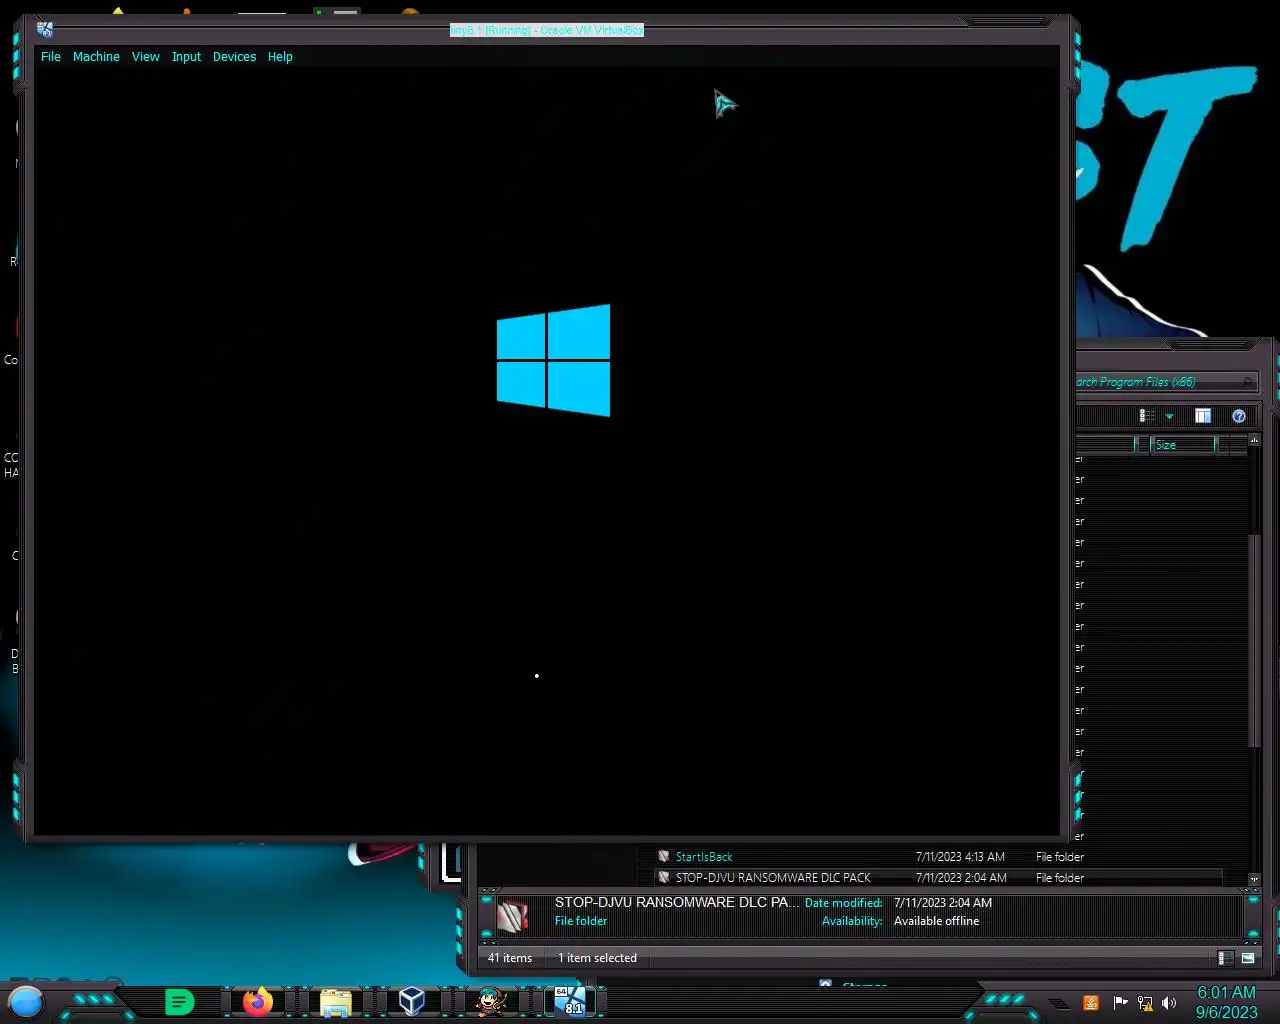Toggle the Explorer preview pane icon
Image resolution: width=1280 pixels, height=1024 pixels.
1203,416
